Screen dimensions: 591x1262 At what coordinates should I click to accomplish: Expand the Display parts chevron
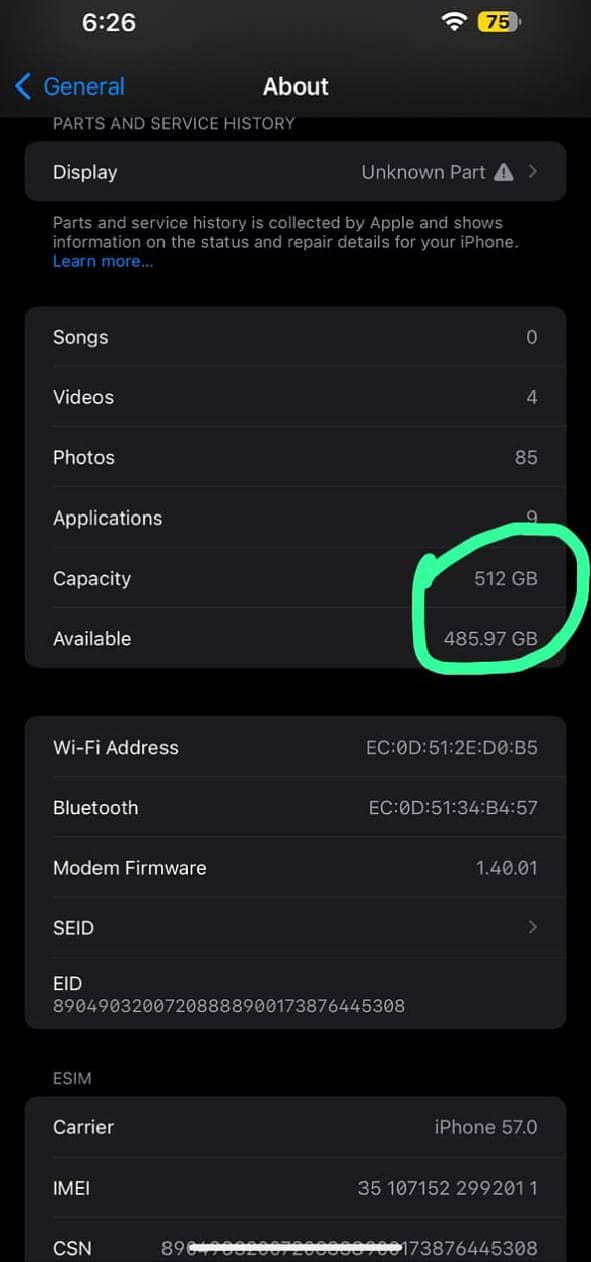[x=533, y=172]
